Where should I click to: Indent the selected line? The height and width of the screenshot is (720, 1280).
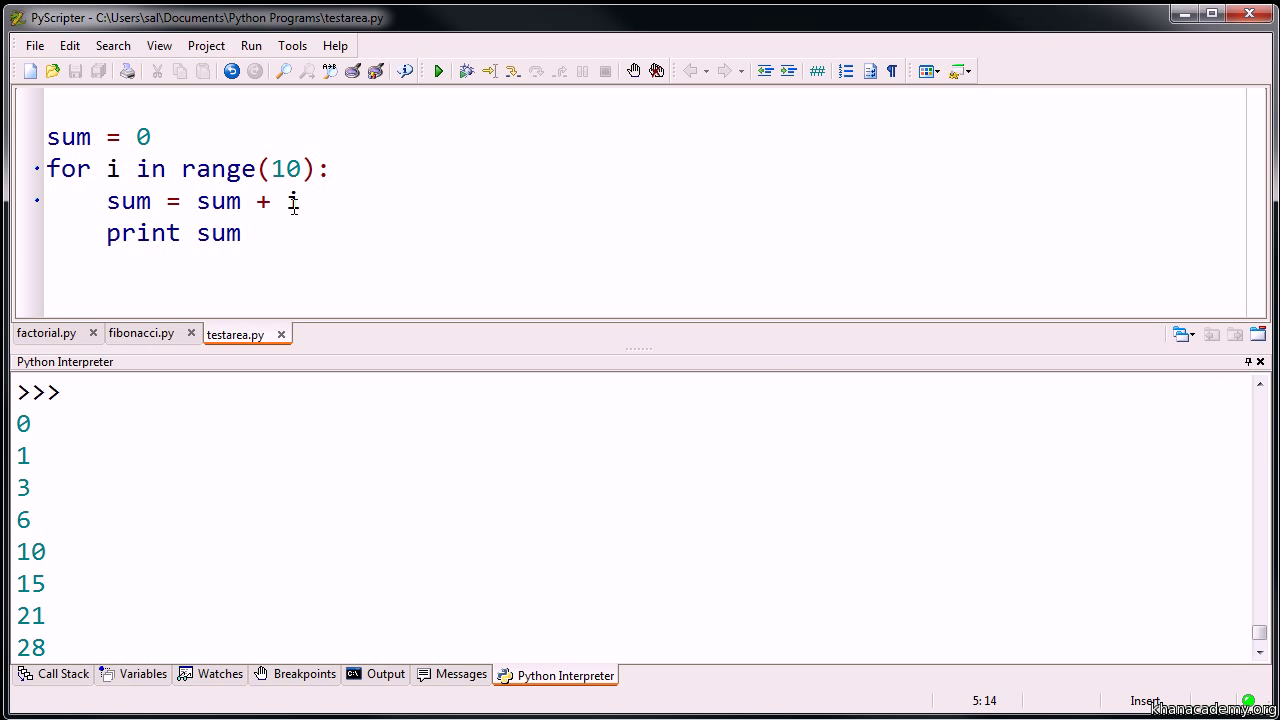tap(791, 70)
